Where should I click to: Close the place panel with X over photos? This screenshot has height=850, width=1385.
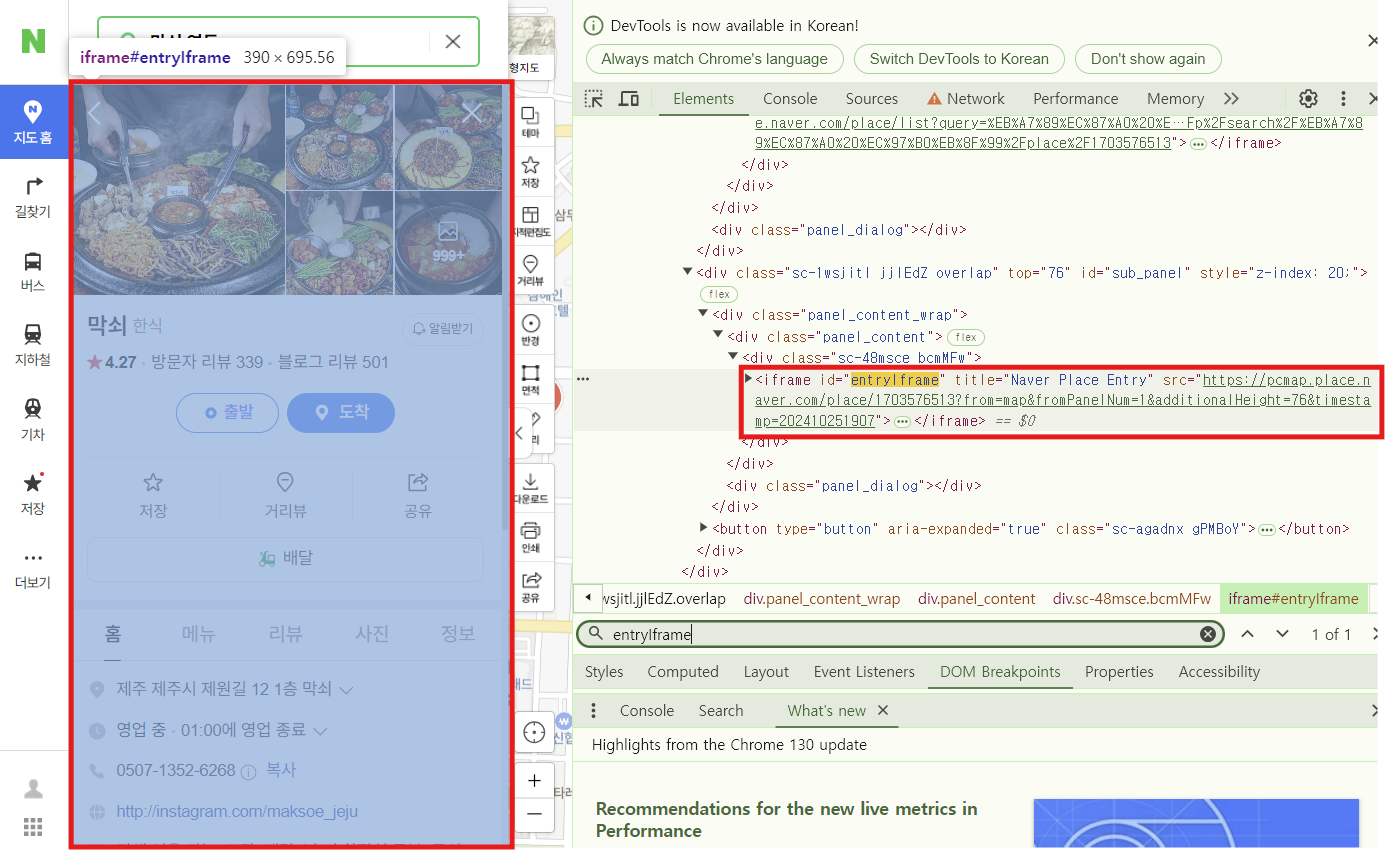point(472,113)
